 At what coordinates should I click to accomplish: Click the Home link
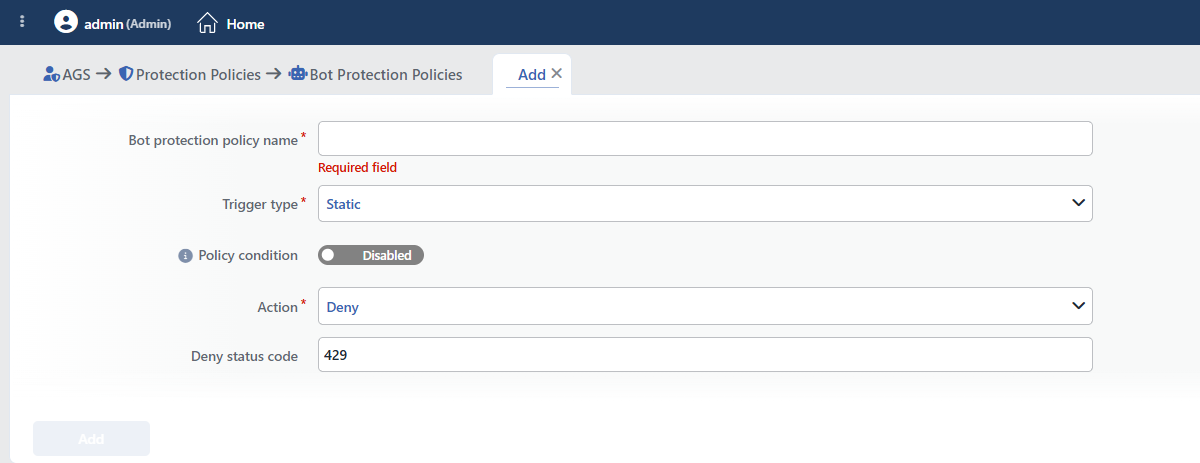245,23
